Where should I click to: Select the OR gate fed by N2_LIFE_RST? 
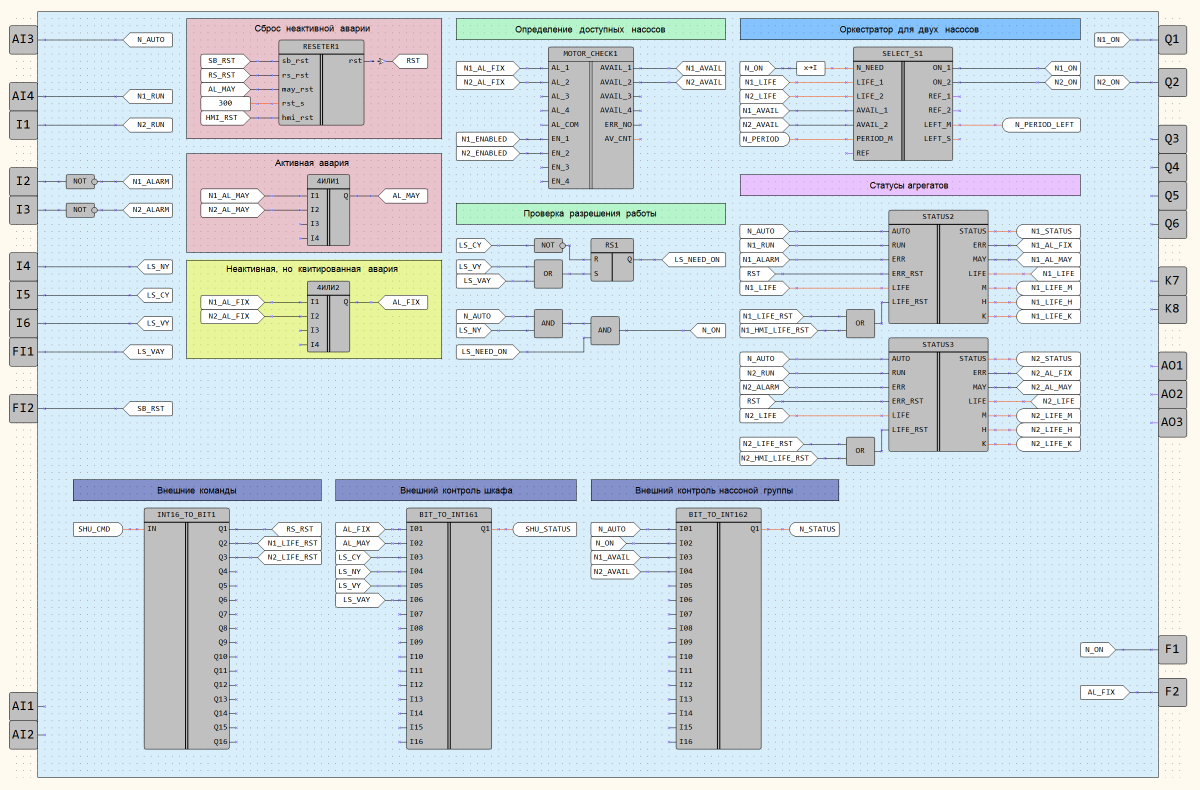pos(860,451)
